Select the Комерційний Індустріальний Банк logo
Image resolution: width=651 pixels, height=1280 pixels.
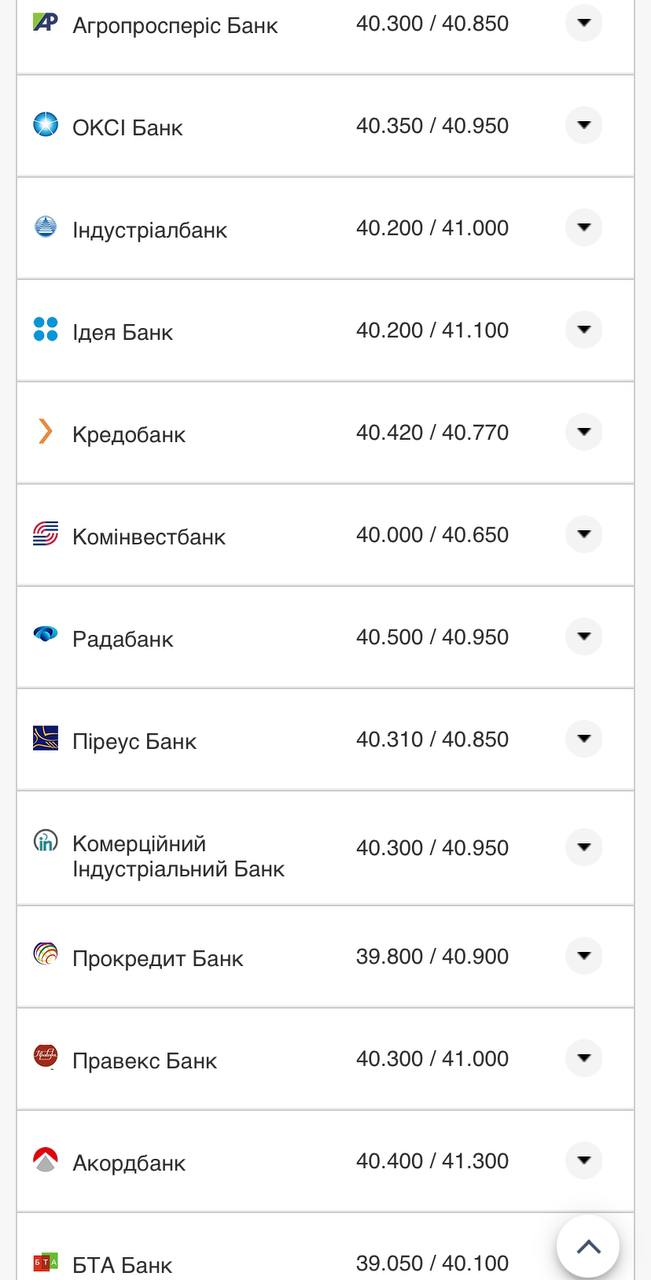coord(44,845)
